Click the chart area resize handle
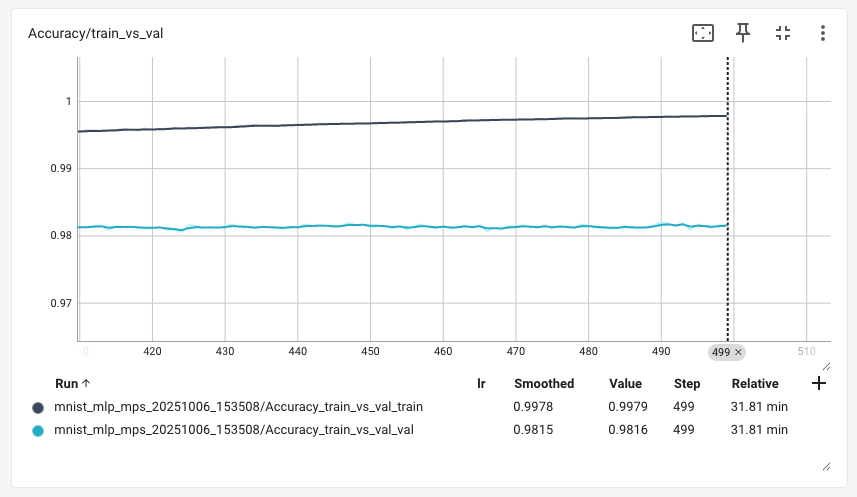The image size is (857, 497). tap(826, 366)
